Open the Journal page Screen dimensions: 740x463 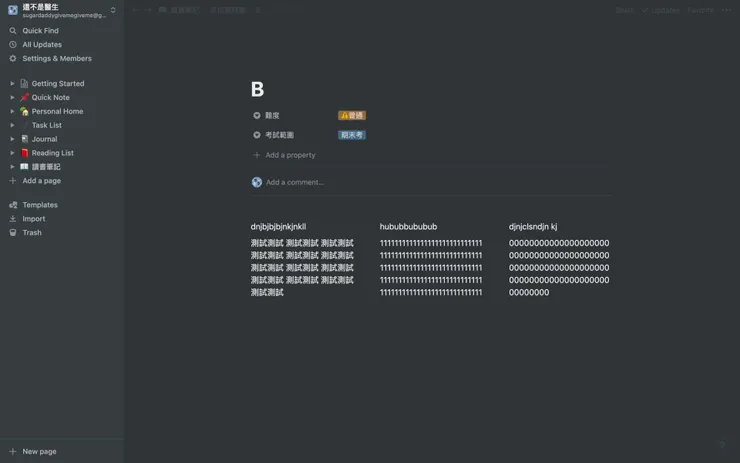(x=44, y=139)
